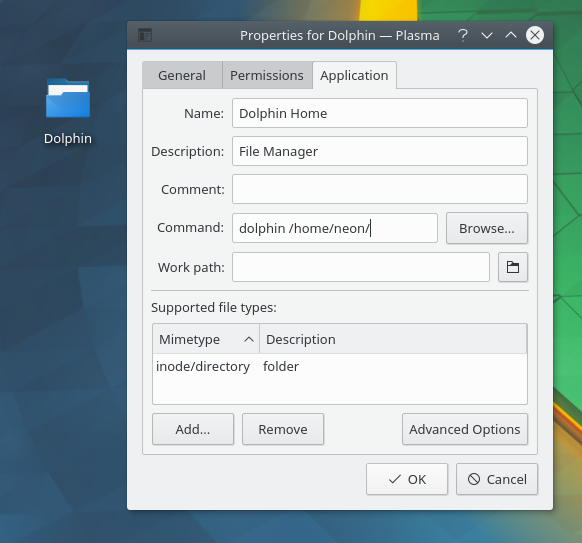The width and height of the screenshot is (582, 543).
Task: Confirm with the OK button
Action: [x=407, y=479]
